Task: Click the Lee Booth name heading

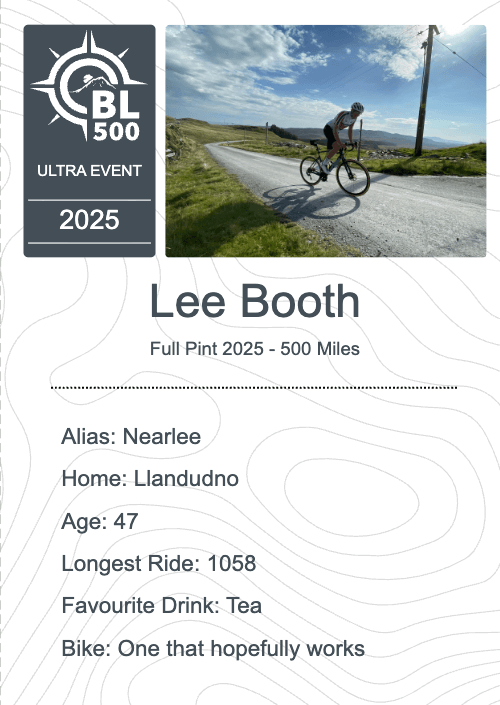Action: pos(255,301)
